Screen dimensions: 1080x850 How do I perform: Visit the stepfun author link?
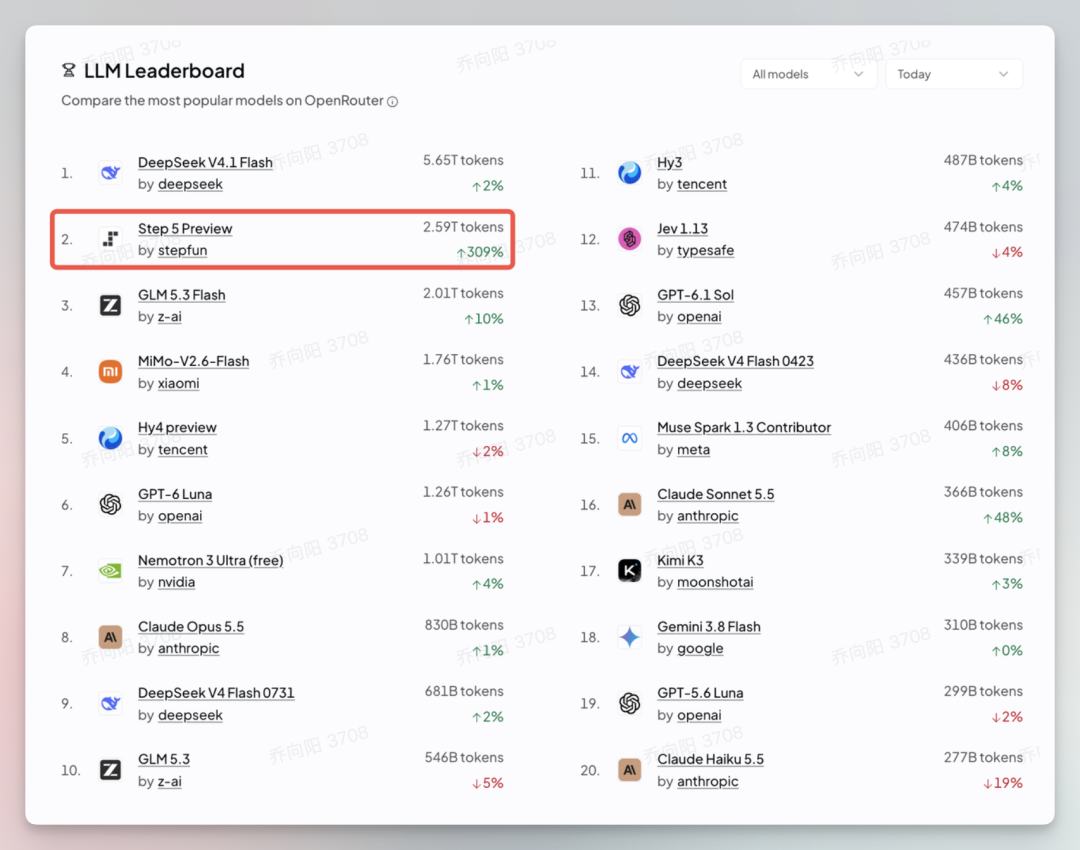[x=183, y=250]
